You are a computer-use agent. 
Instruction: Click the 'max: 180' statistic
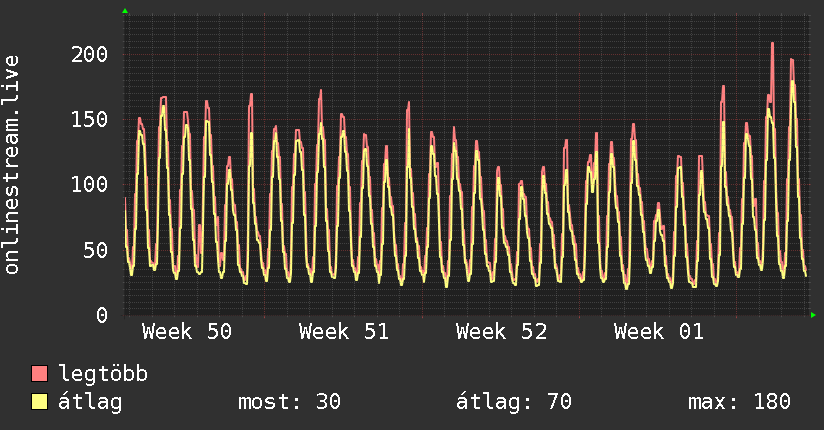point(739,402)
